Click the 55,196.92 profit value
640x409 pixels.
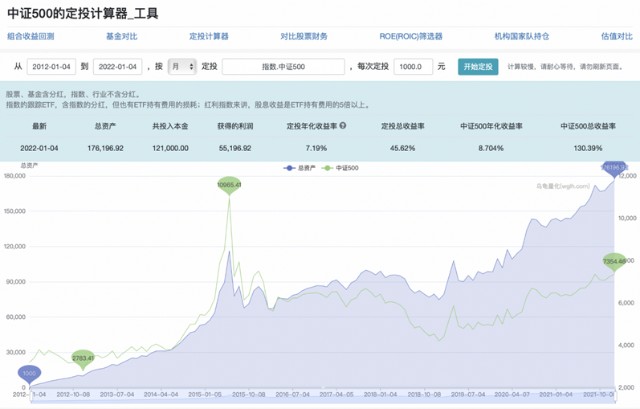click(x=235, y=148)
